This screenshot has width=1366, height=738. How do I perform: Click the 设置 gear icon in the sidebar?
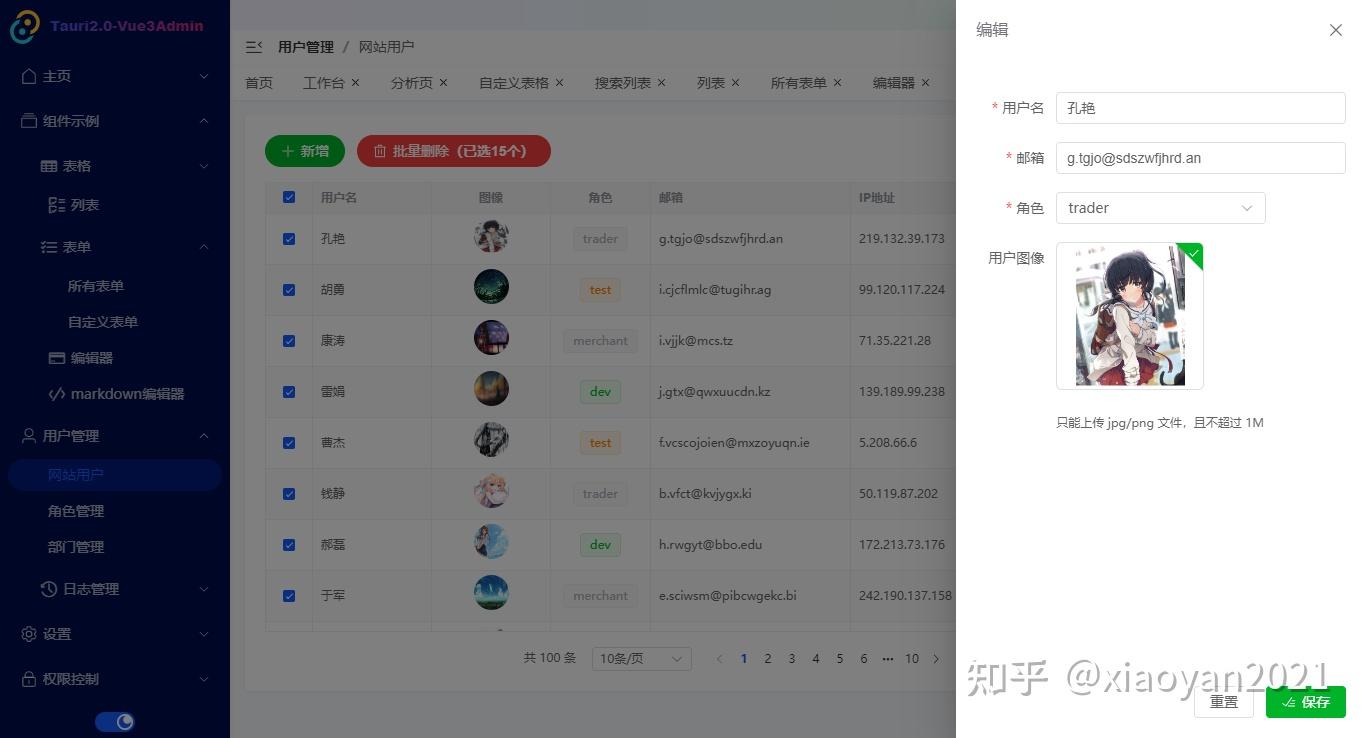29,634
